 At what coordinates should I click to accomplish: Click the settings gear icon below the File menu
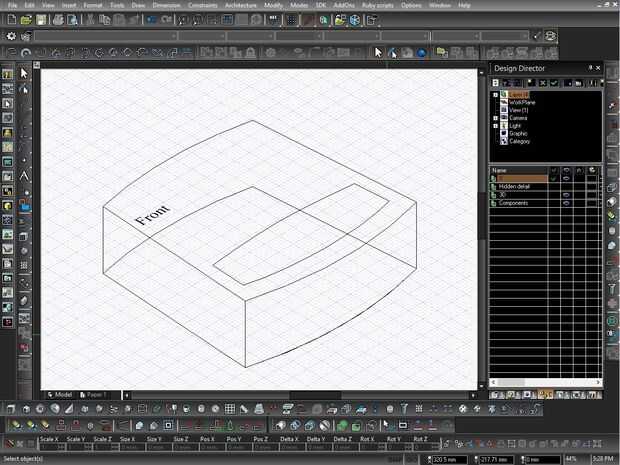point(11,36)
